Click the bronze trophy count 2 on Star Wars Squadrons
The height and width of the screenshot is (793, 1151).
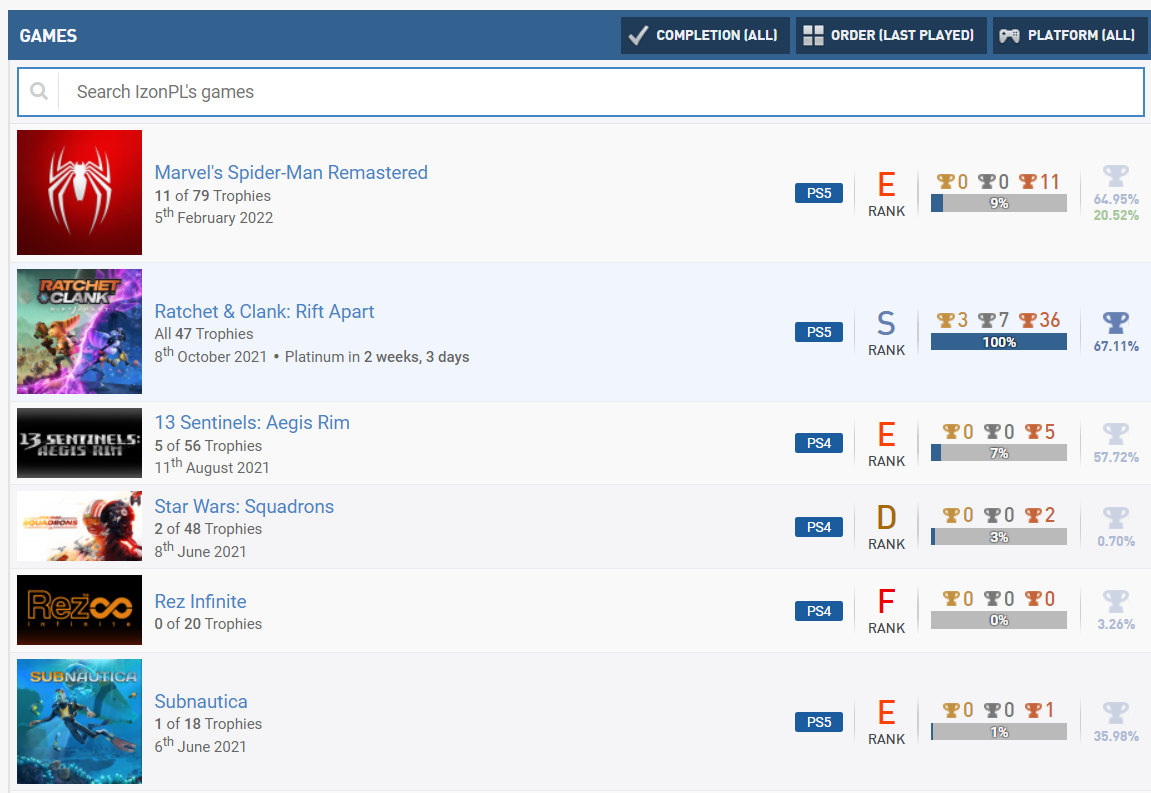coord(1040,515)
